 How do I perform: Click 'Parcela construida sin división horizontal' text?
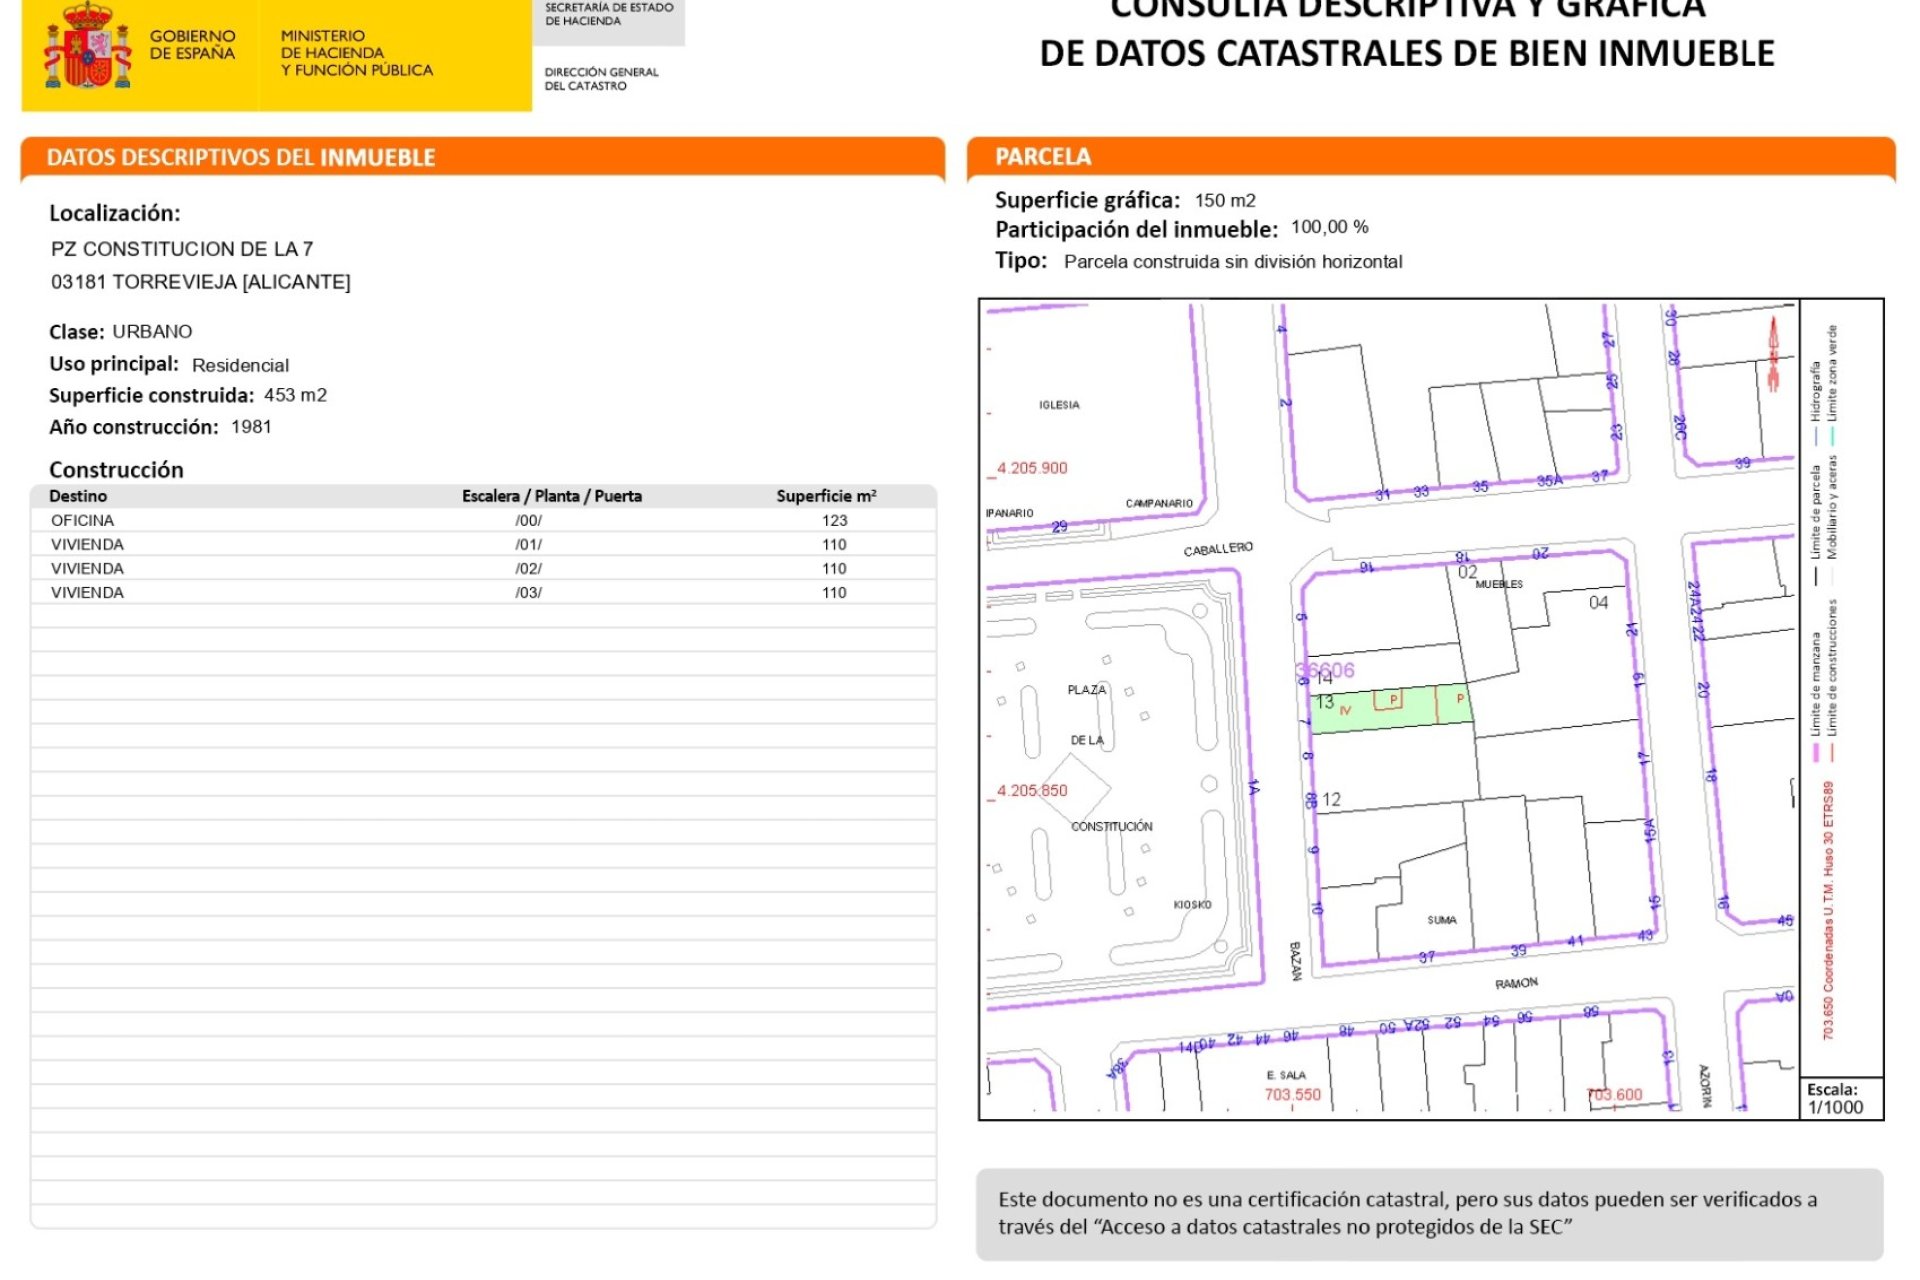[x=1233, y=261]
